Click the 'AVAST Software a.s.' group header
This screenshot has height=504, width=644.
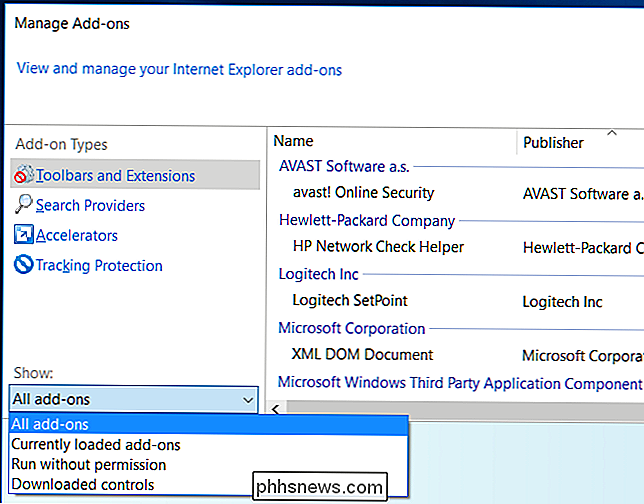coord(344,166)
